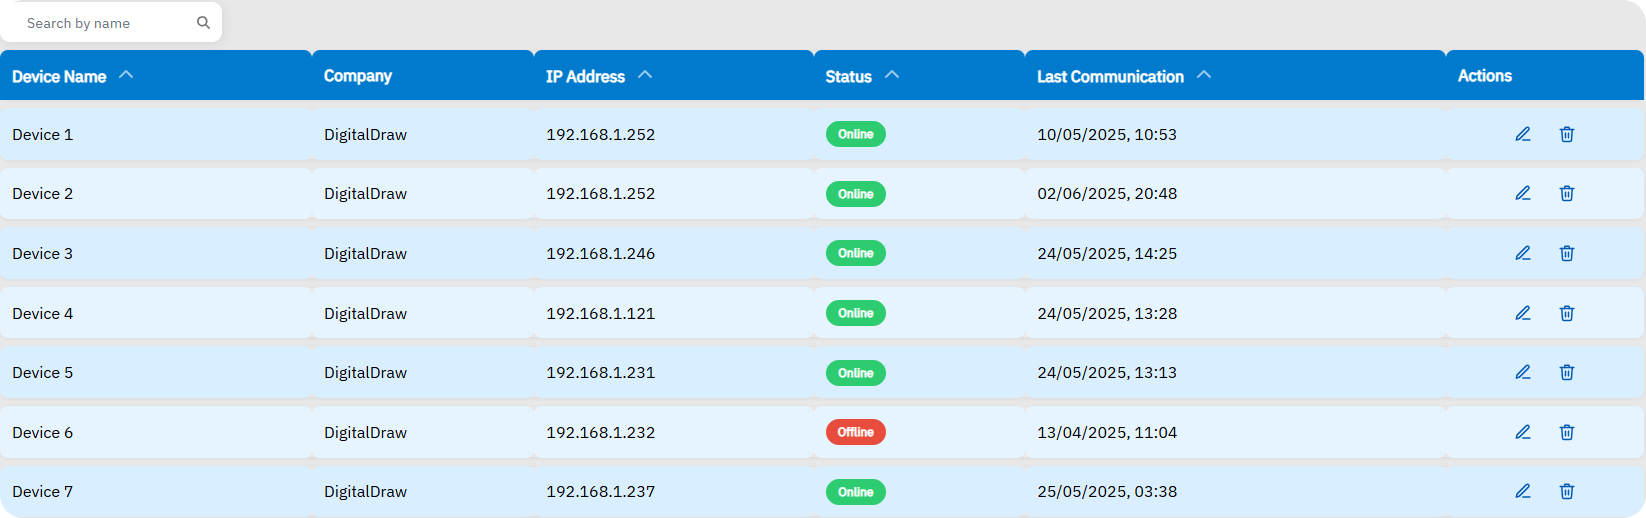Select IP address 192.168.1.121 cell
The width and height of the screenshot is (1646, 518).
pos(600,313)
